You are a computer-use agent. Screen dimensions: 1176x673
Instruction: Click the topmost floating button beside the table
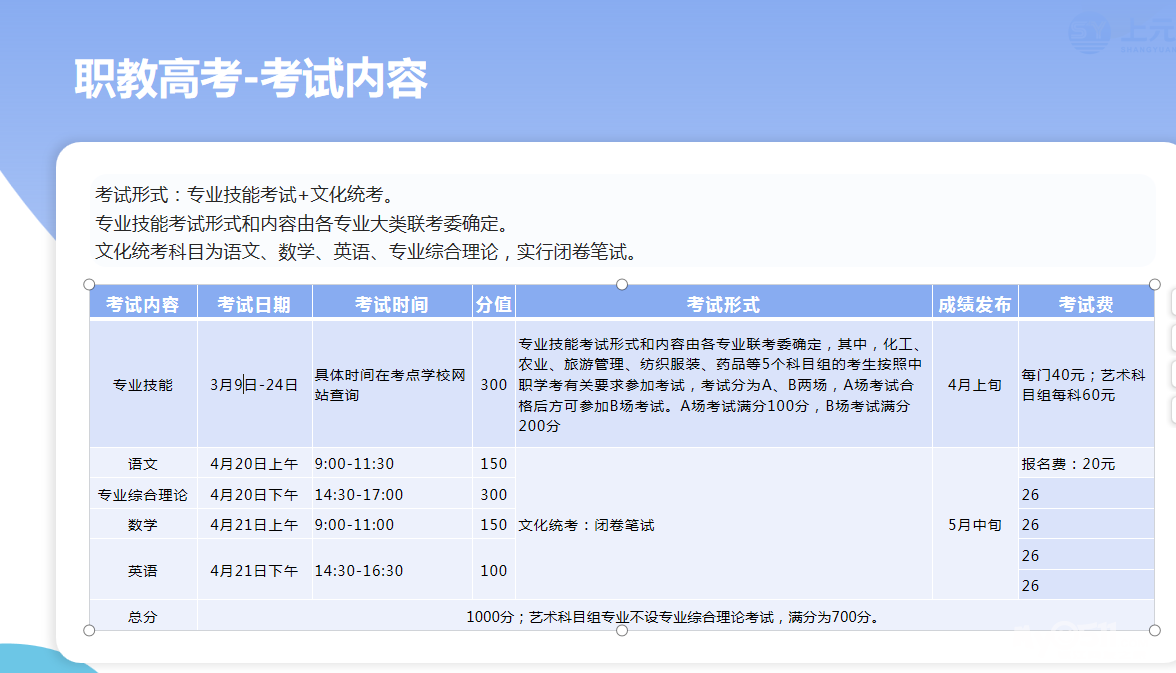click(x=1172, y=302)
